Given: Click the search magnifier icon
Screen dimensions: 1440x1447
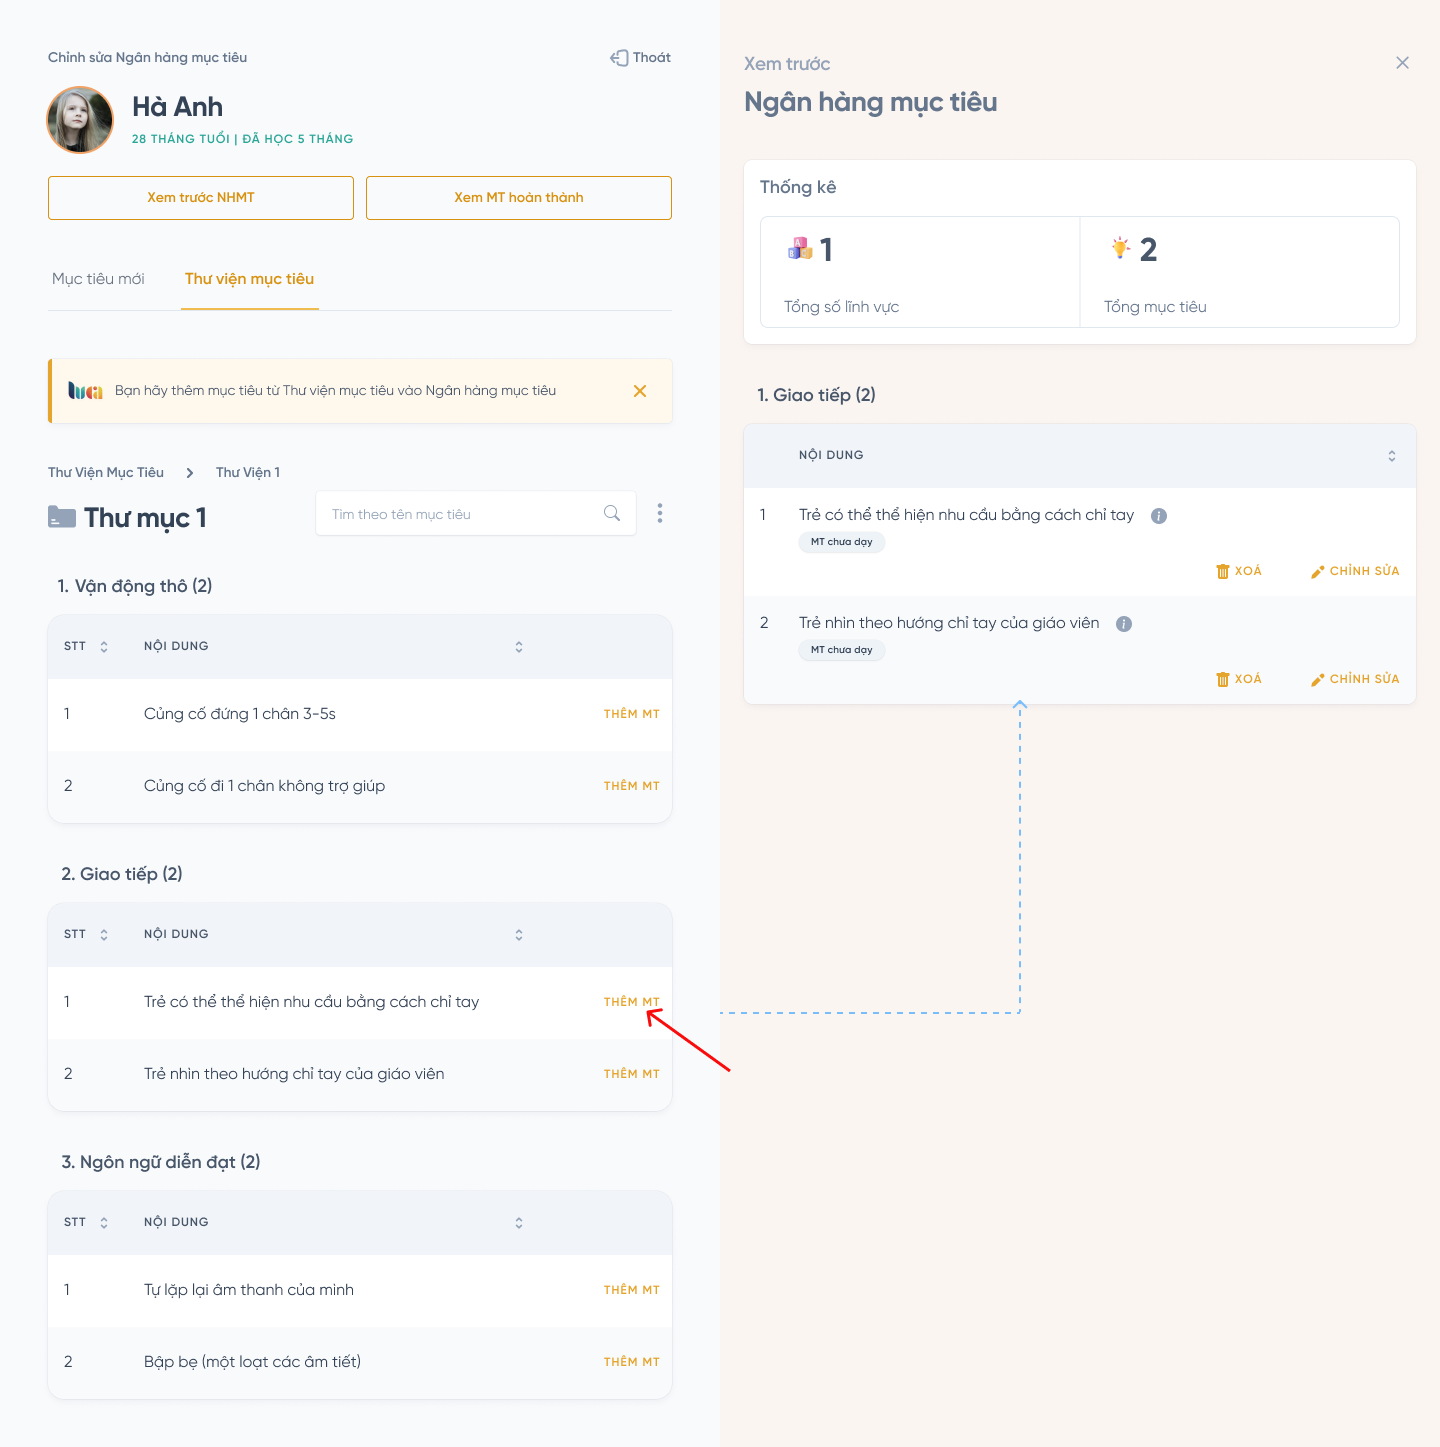Looking at the screenshot, I should tap(612, 513).
